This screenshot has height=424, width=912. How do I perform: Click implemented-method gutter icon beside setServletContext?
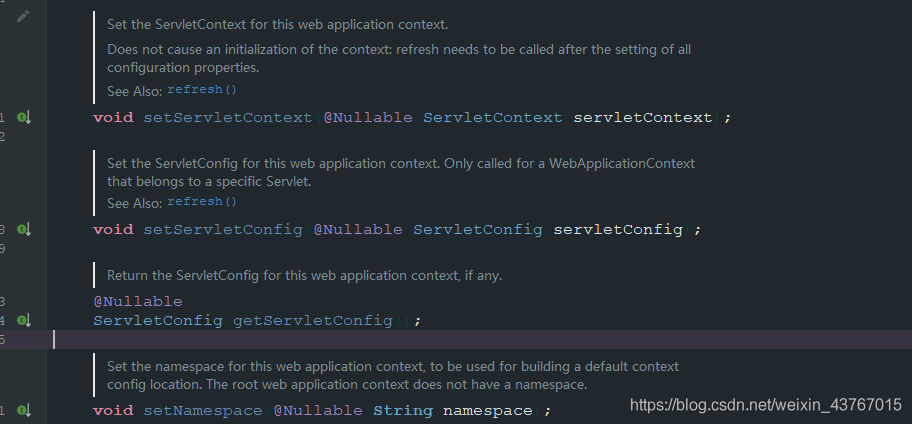pyautogui.click(x=24, y=118)
